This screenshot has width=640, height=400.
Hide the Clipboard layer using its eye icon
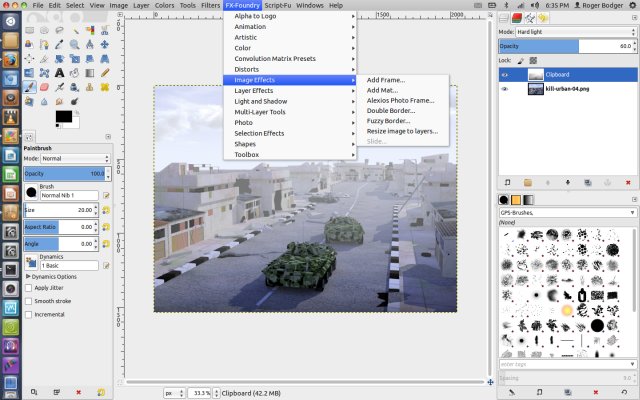[505, 74]
